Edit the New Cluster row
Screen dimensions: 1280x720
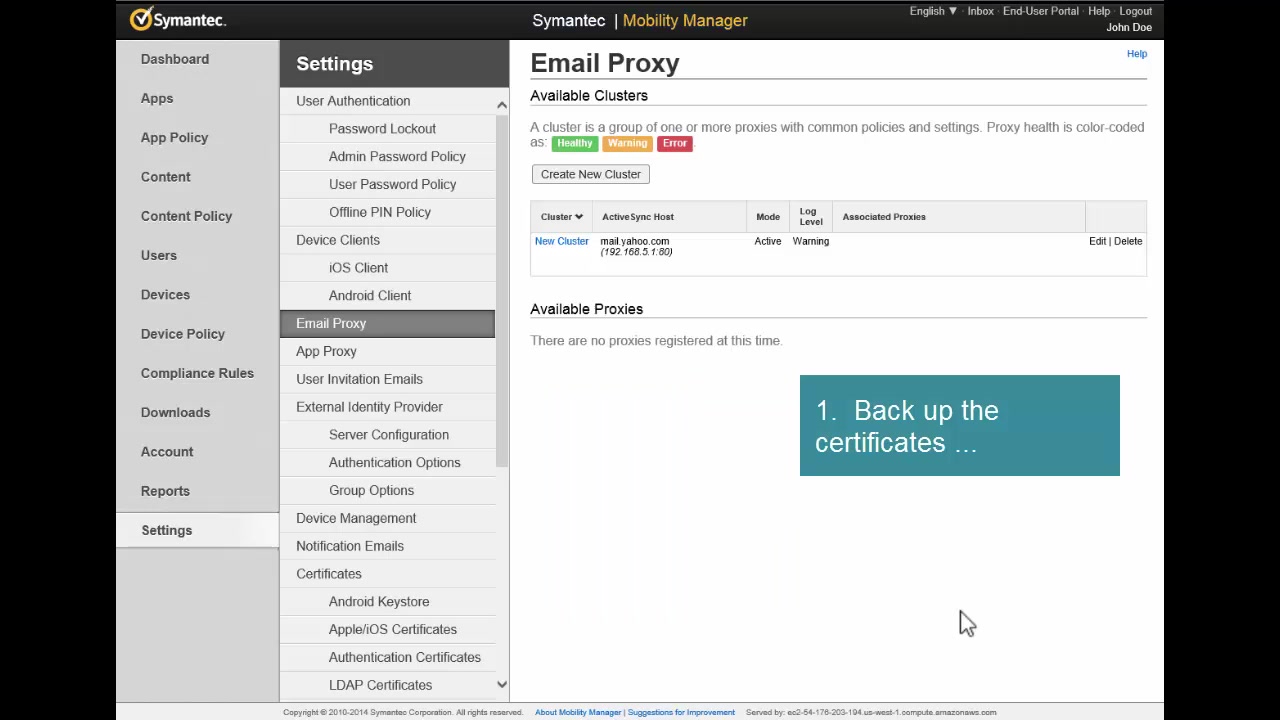pyautogui.click(x=1097, y=241)
